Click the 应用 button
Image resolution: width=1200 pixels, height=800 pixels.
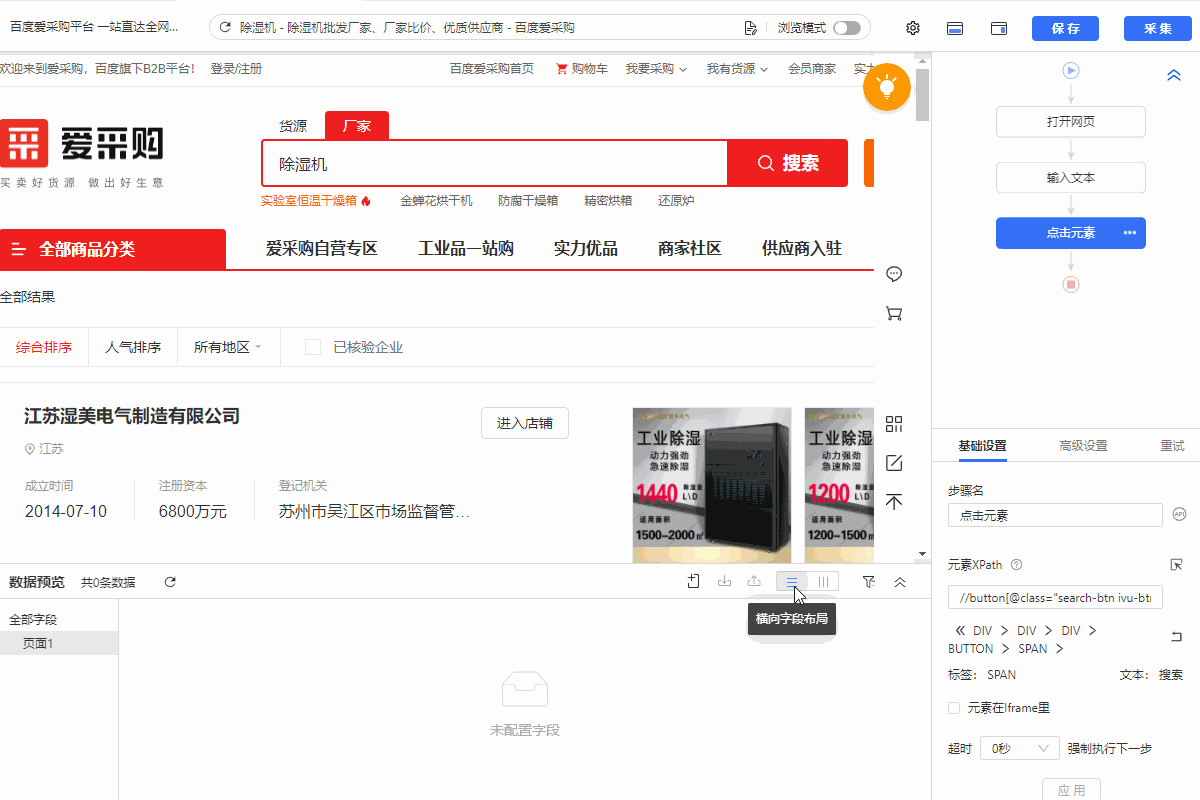coord(1071,790)
